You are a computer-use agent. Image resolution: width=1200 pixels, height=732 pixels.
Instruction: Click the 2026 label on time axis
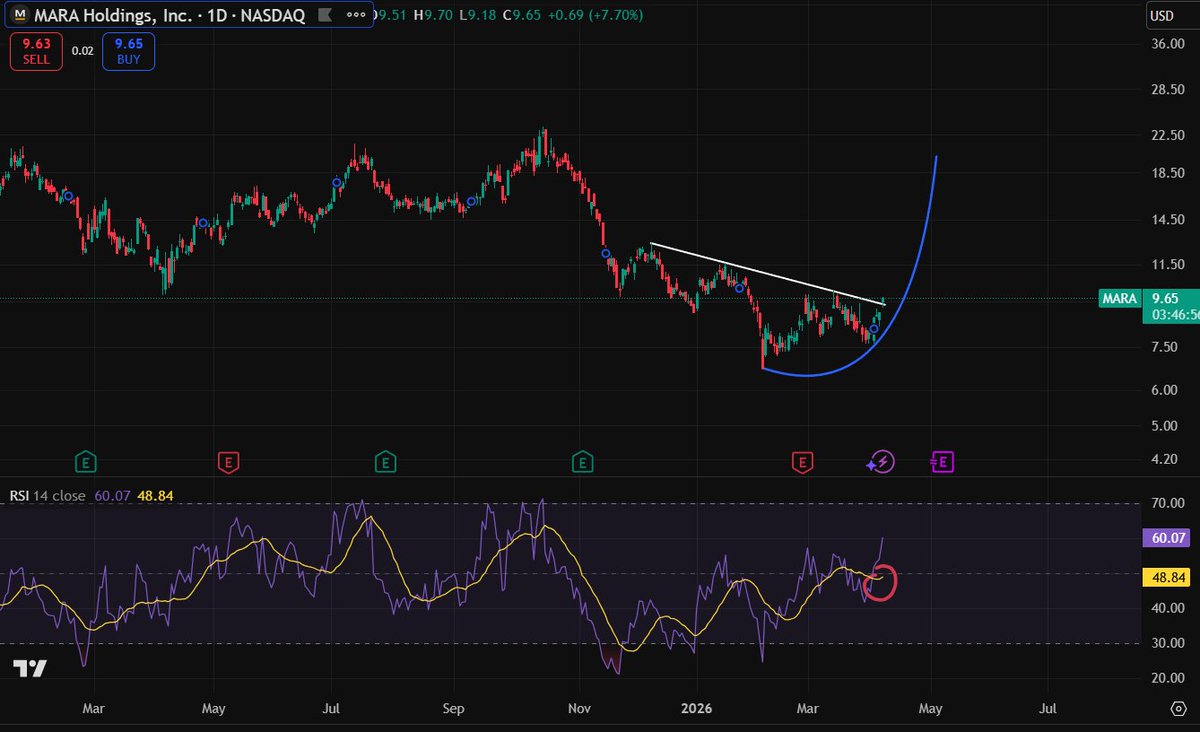coord(695,709)
